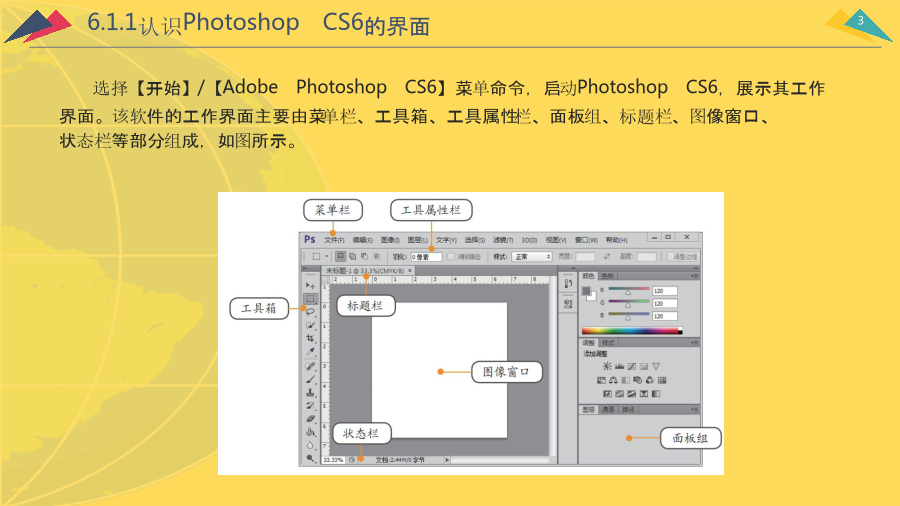Image resolution: width=900 pixels, height=506 pixels.
Task: Open the 样式 style dropdown
Action: [531, 256]
